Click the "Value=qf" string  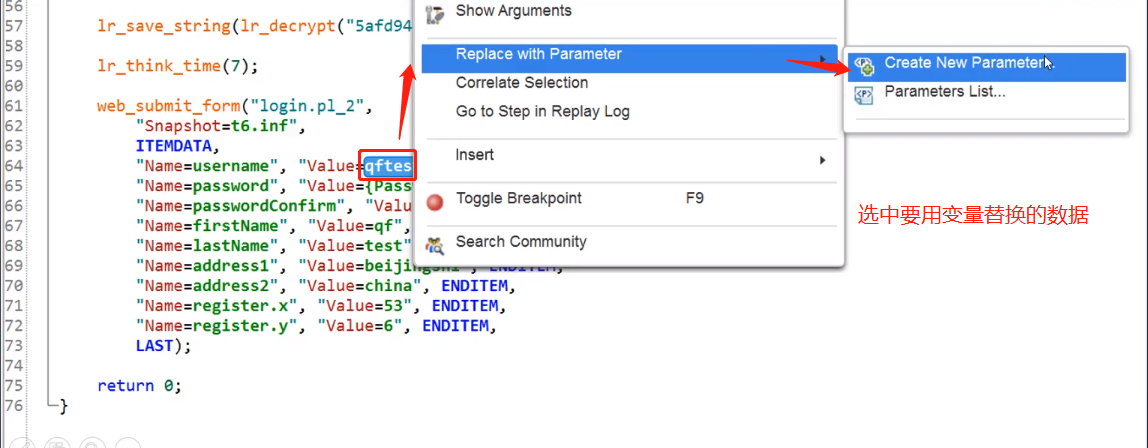[x=356, y=225]
